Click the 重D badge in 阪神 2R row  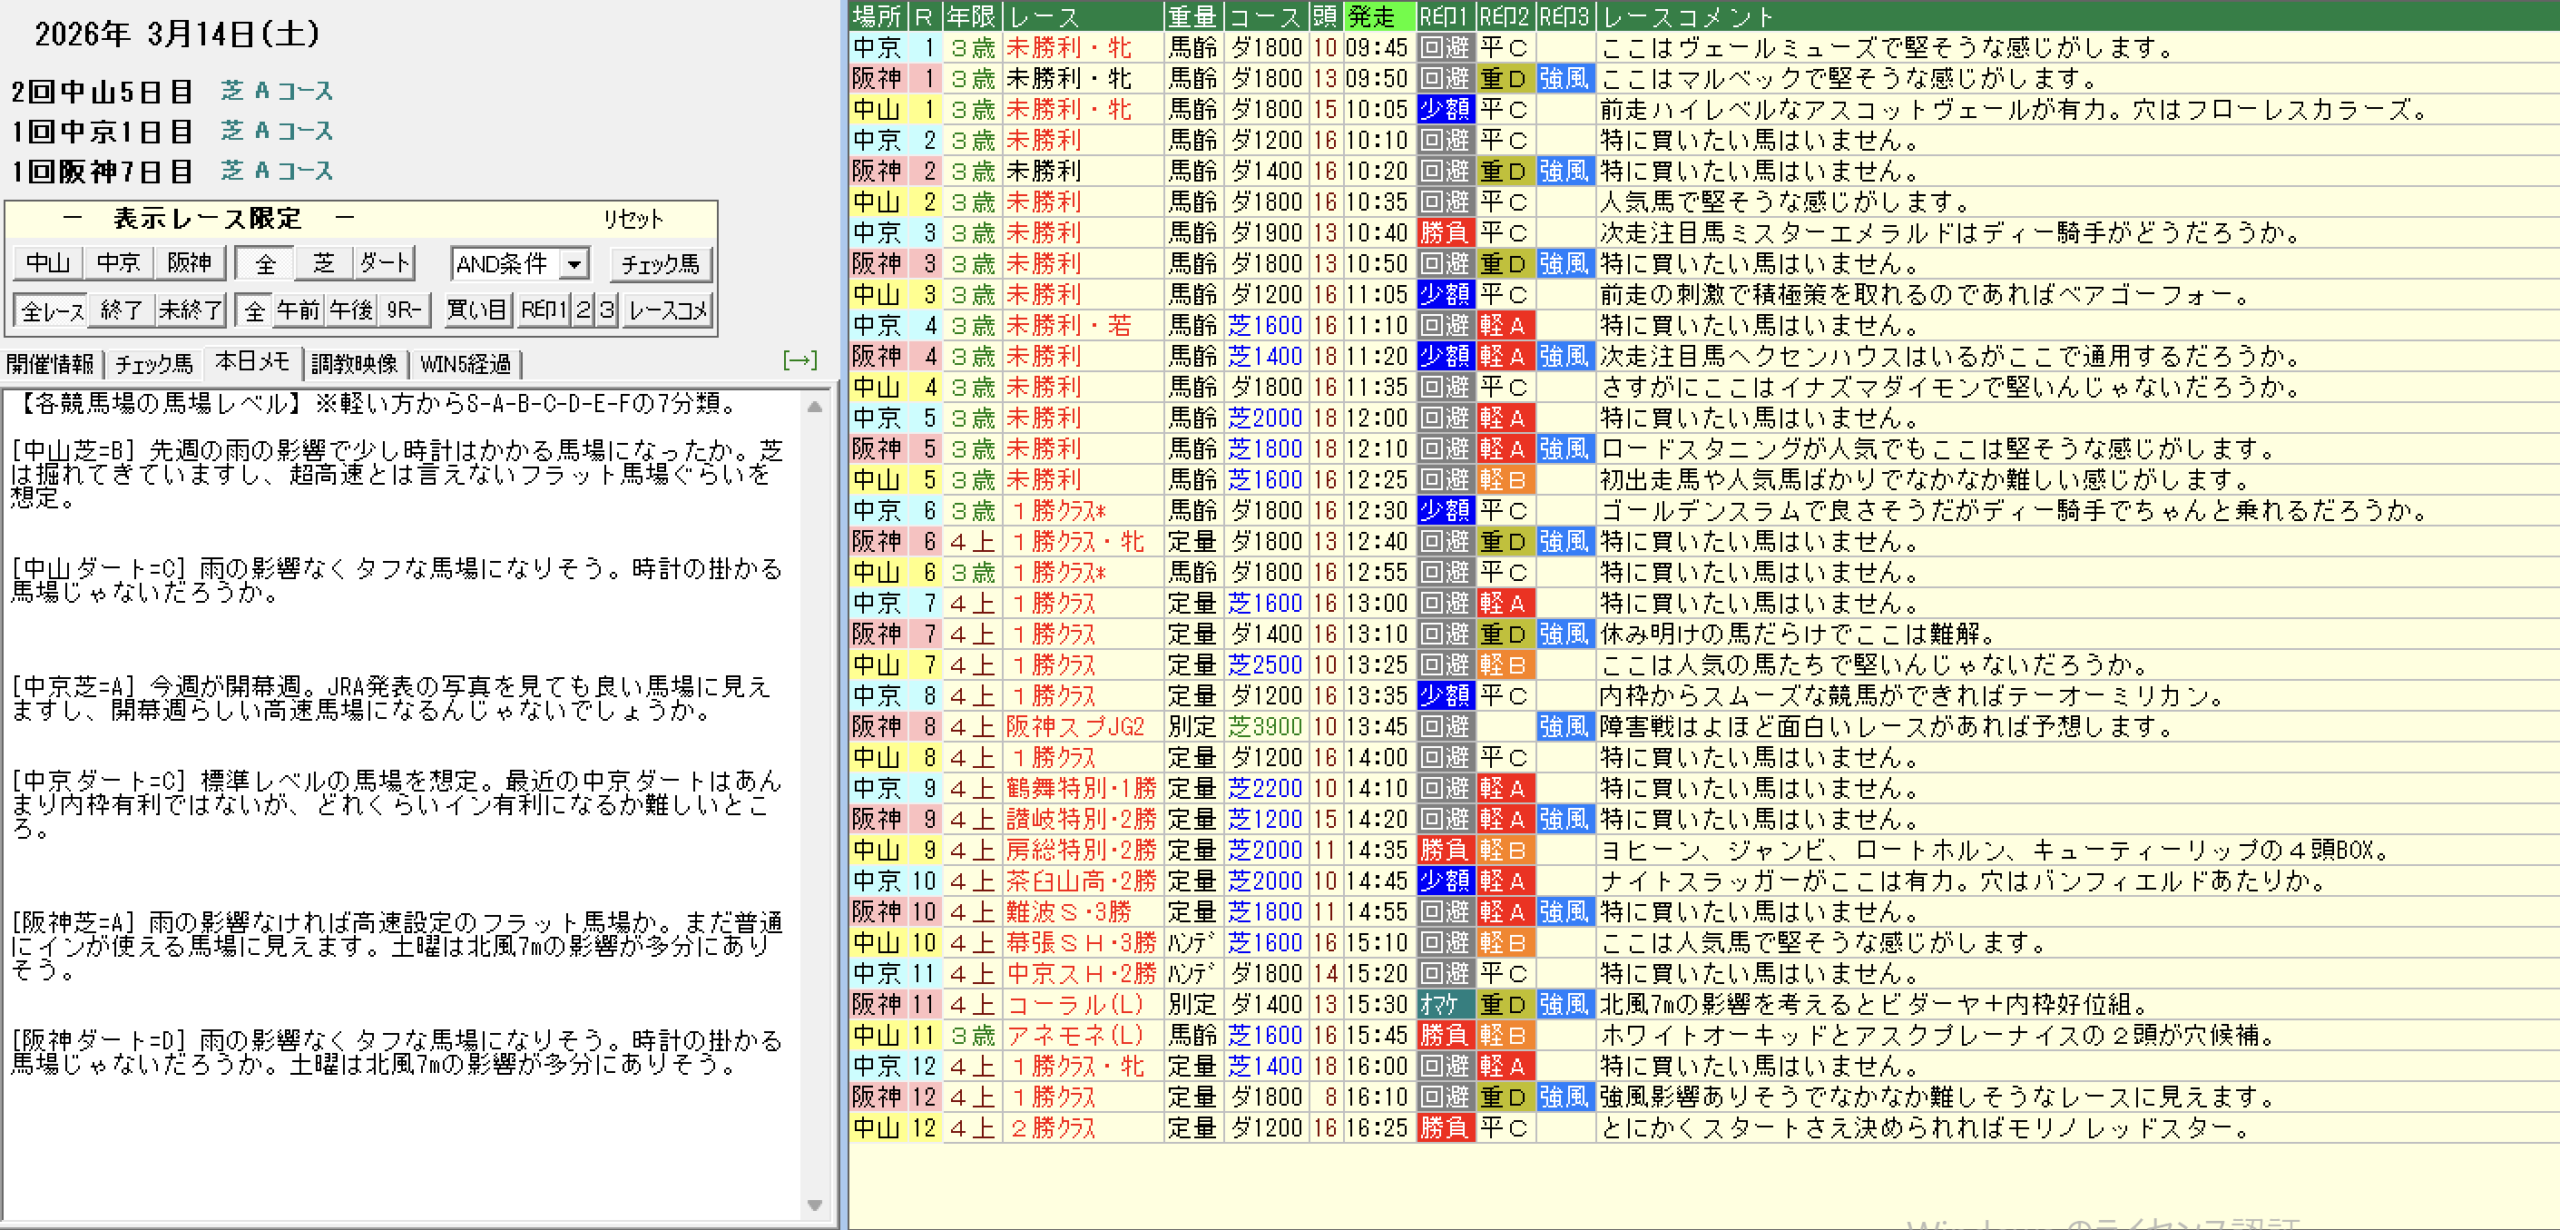(x=1504, y=171)
